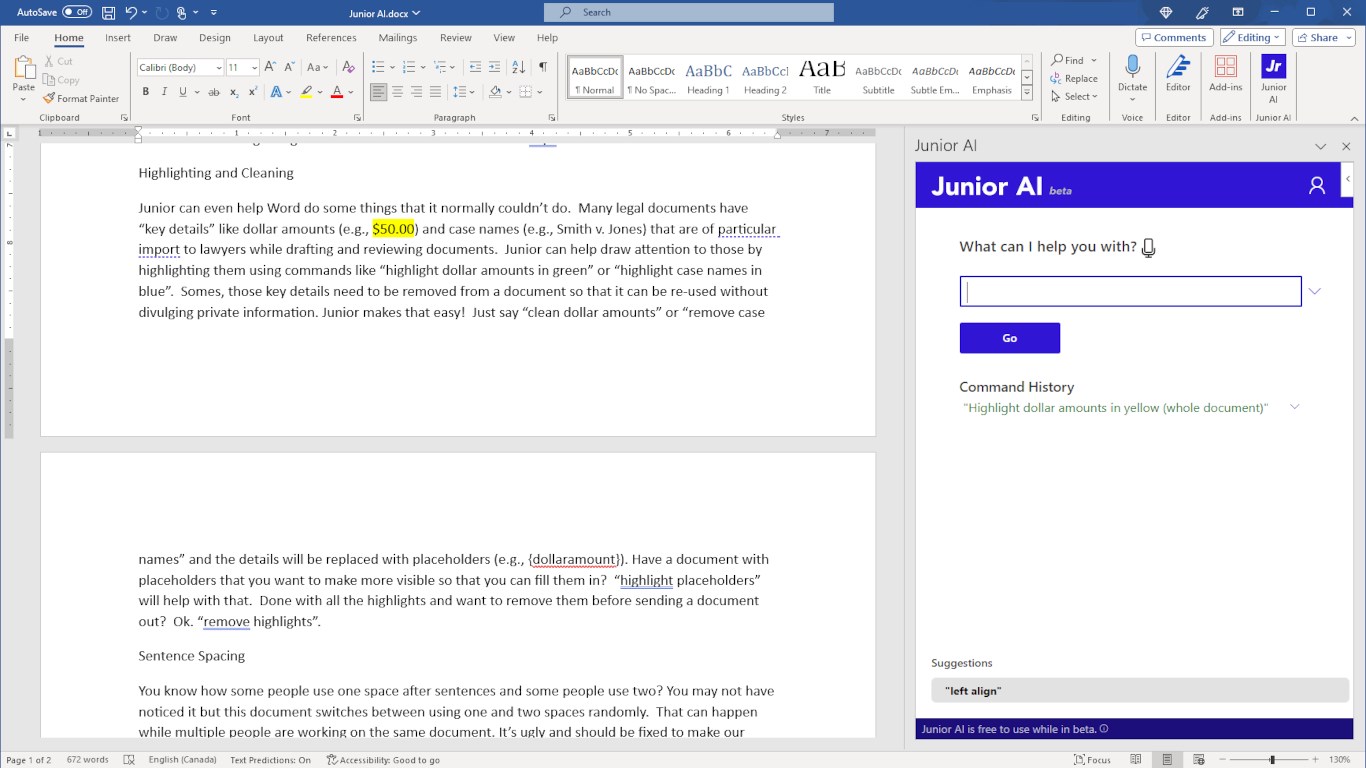Start Dictate in the Voice group

click(1132, 76)
